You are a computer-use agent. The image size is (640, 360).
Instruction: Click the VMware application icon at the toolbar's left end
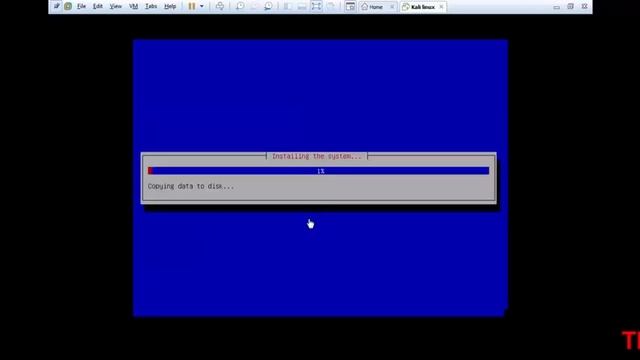point(56,6)
